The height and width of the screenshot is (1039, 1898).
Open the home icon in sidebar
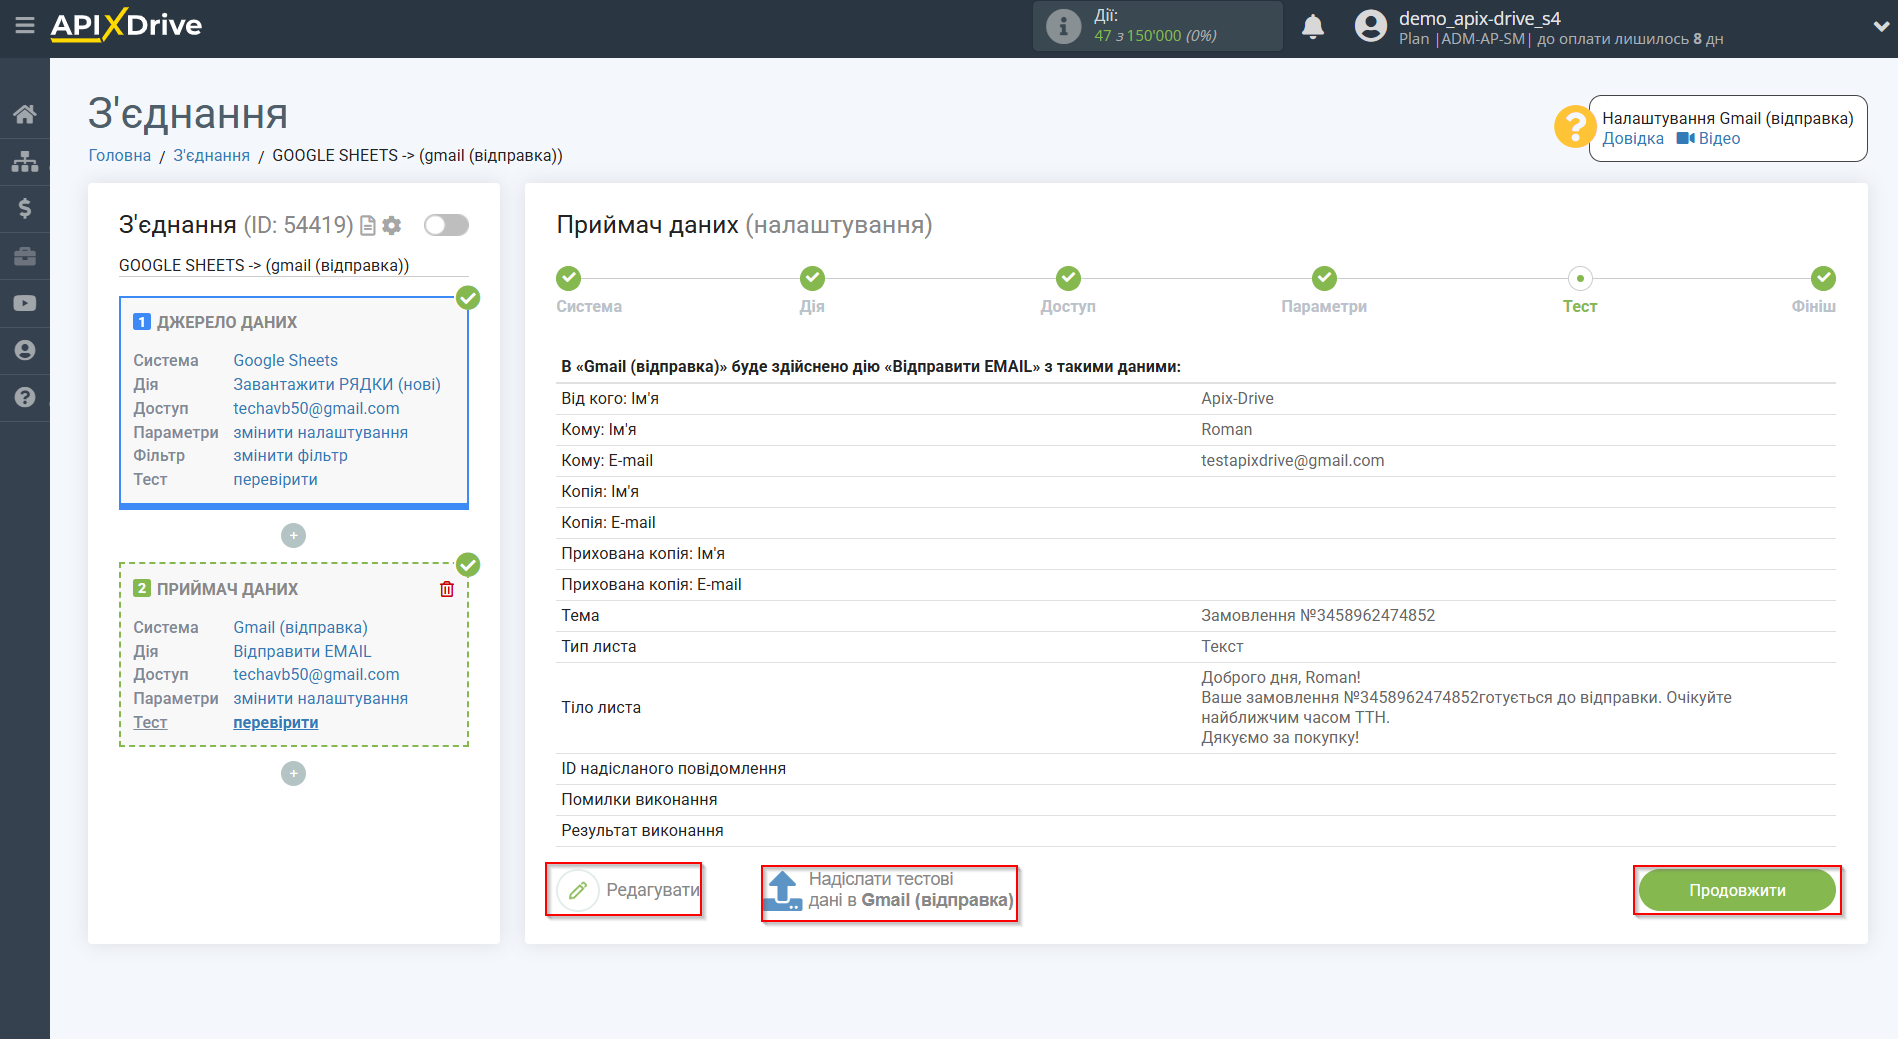[25, 114]
